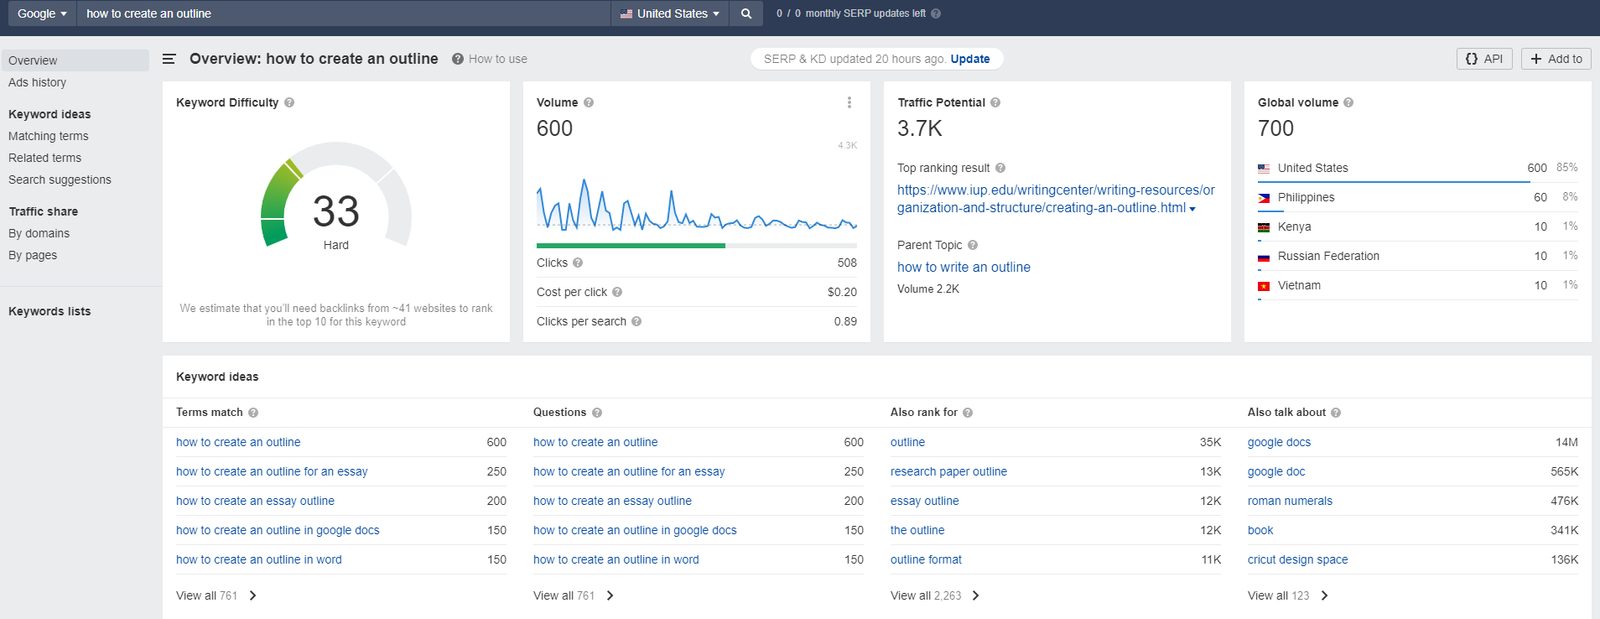Expand View all 761 Questions

(574, 595)
